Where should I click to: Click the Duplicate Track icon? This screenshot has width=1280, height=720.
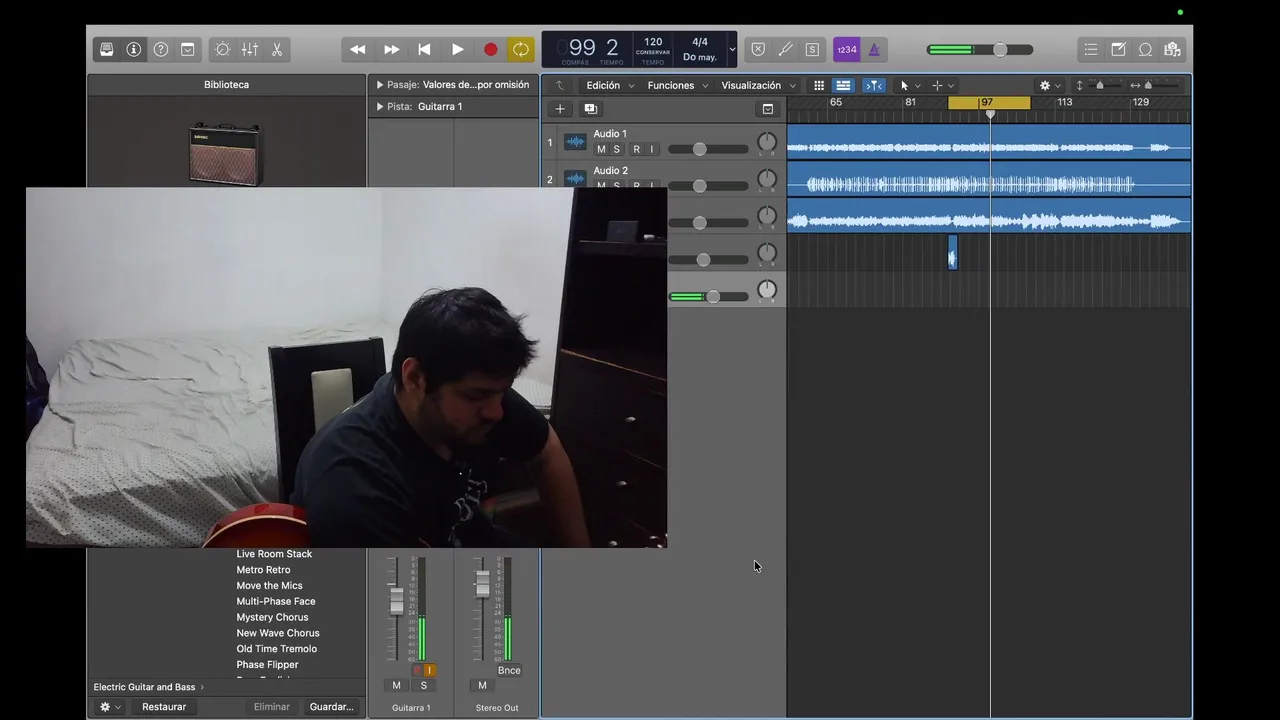(590, 108)
